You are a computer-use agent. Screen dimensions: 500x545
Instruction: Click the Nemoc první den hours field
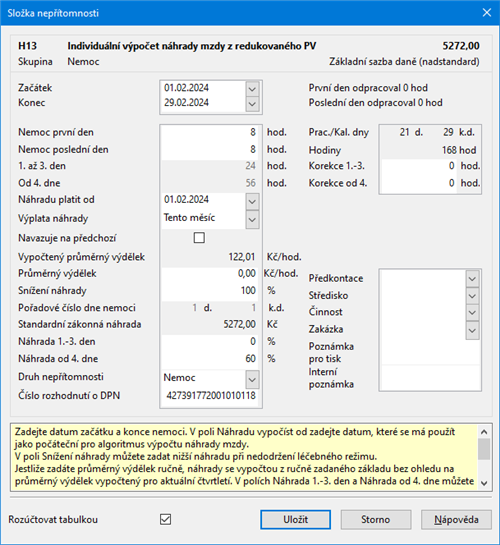point(210,132)
